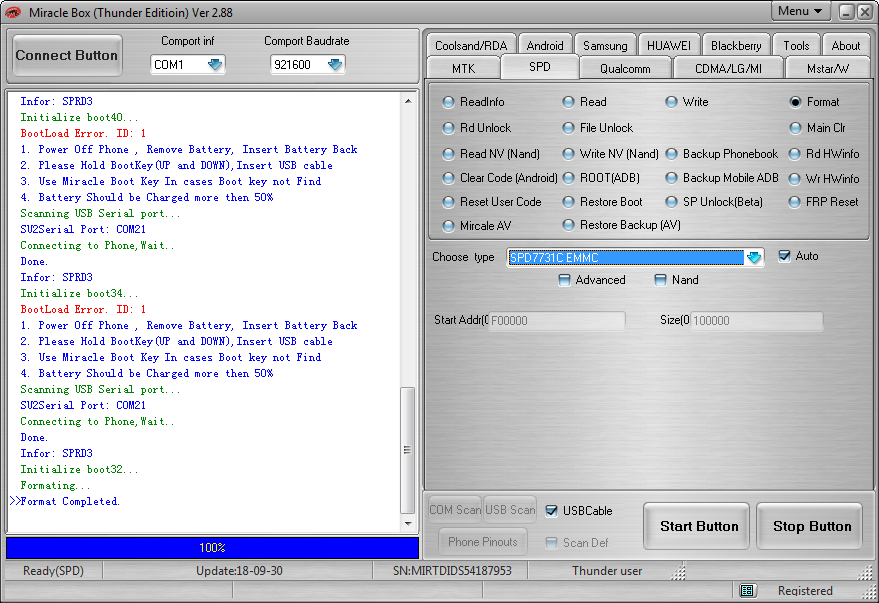The image size is (879, 603).
Task: Click the Connect Button
Action: (x=67, y=55)
